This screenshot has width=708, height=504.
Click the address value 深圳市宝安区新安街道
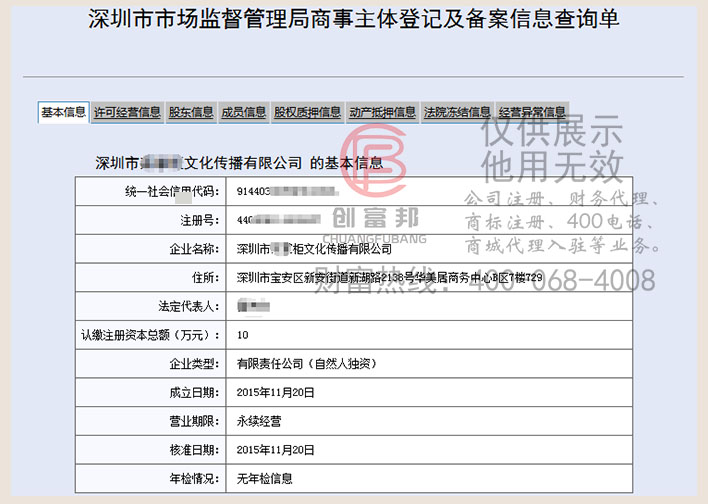click(389, 278)
